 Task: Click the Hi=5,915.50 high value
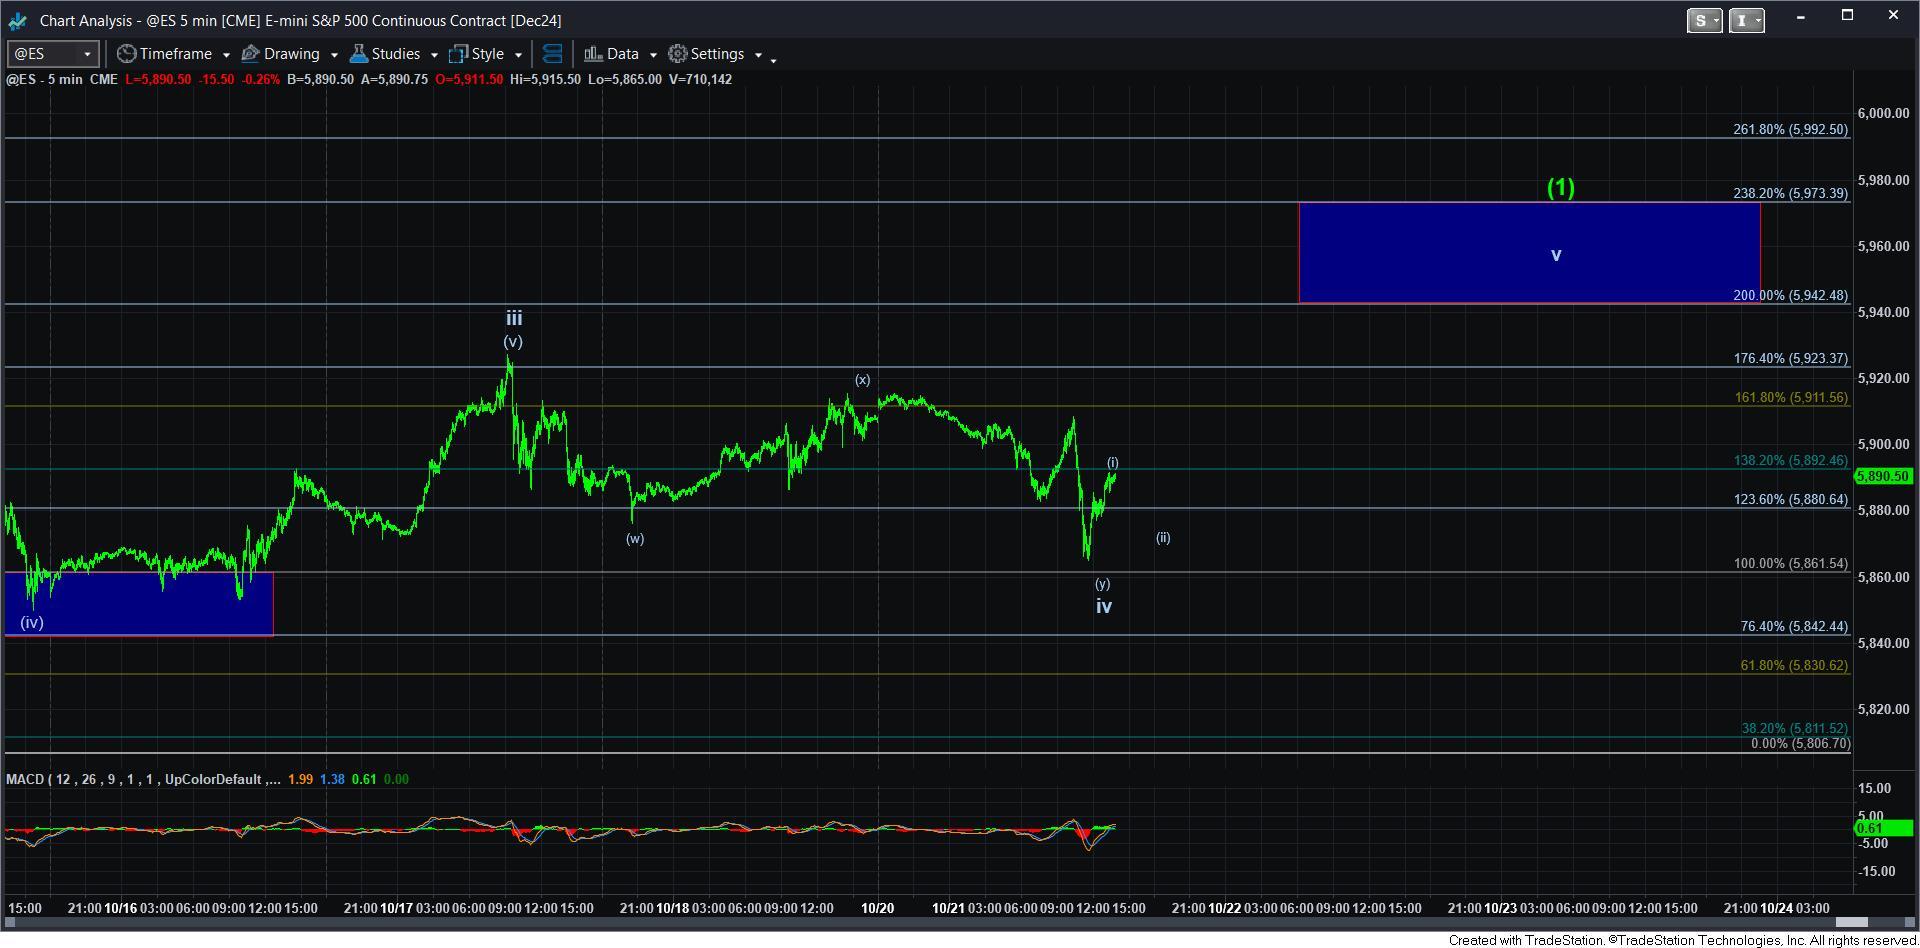click(x=545, y=79)
